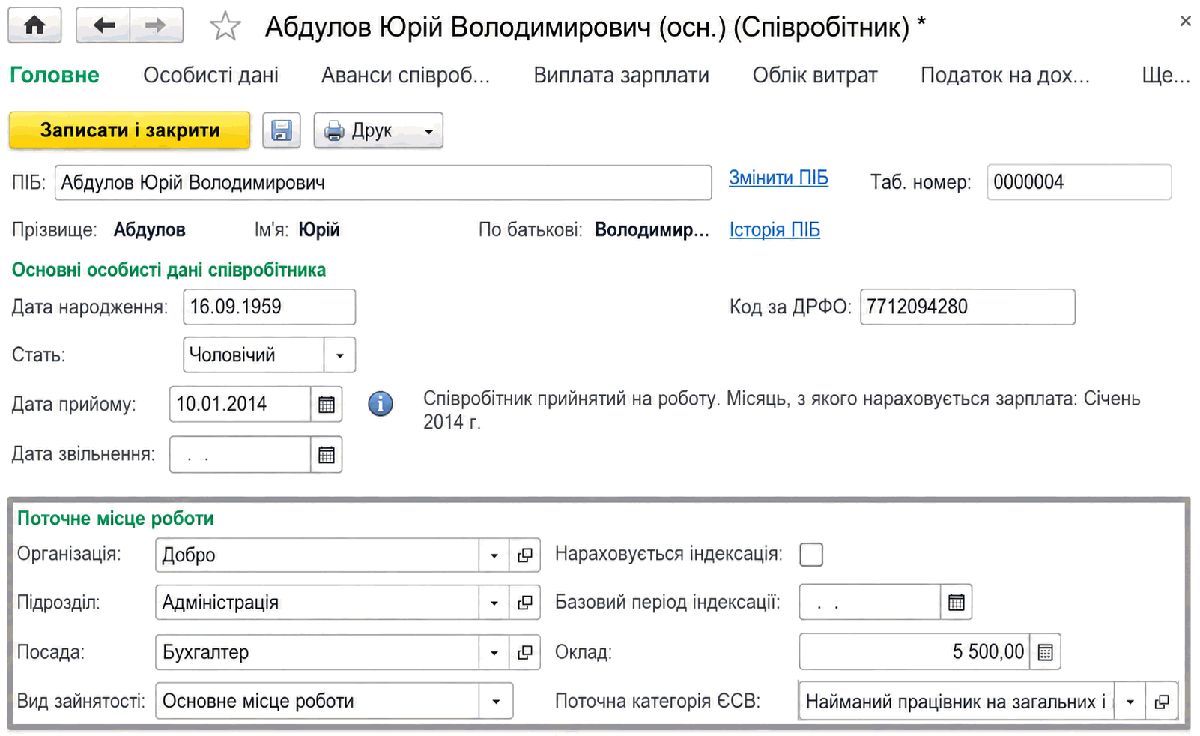Open the Друк print menu

[378, 131]
